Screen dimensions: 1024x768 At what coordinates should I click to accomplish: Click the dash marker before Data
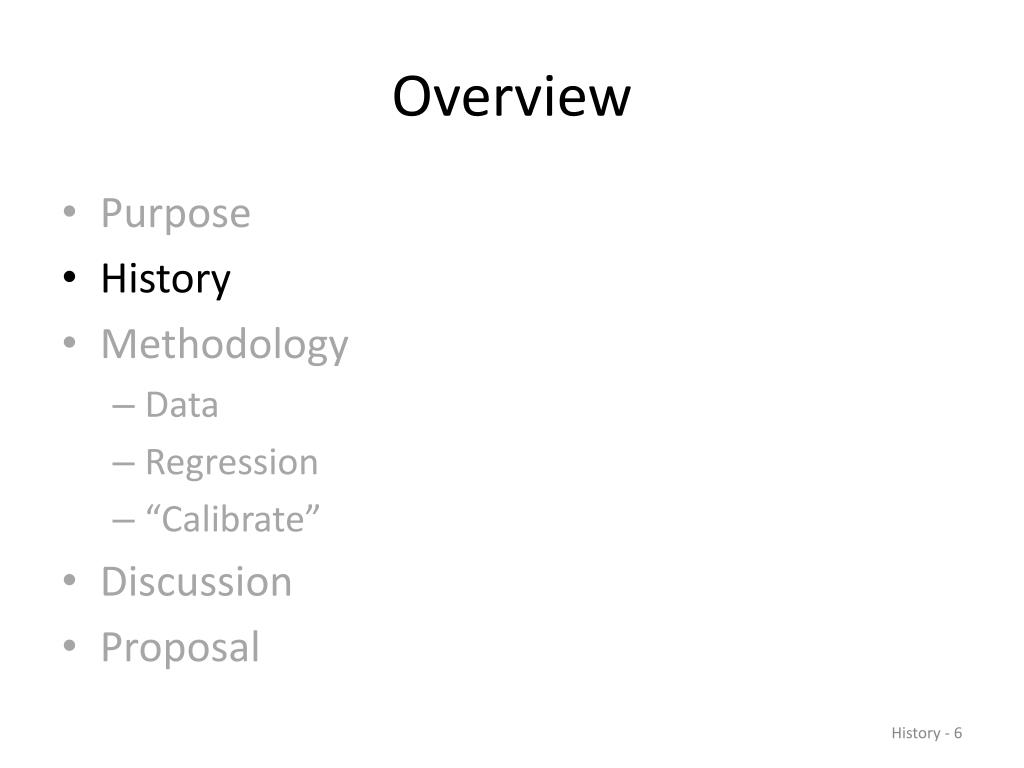coord(123,407)
